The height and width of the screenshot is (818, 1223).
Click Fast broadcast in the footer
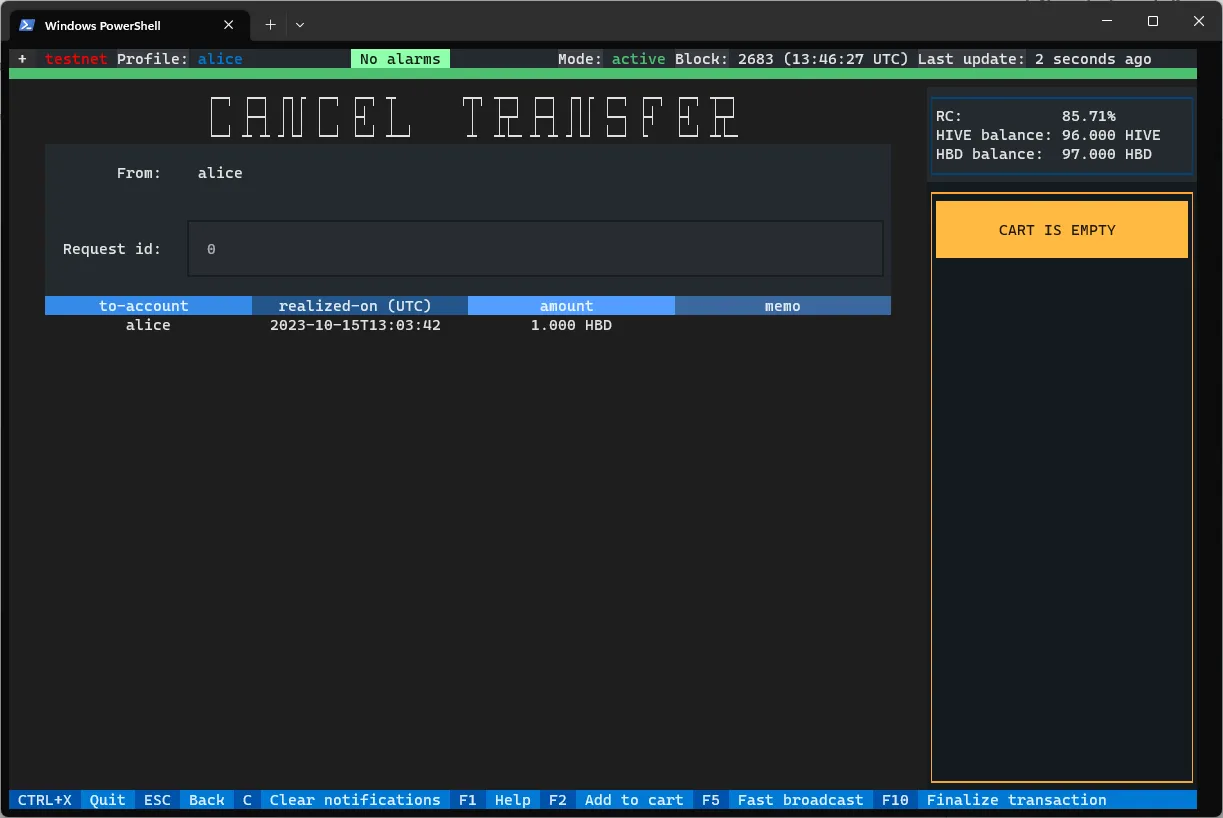pos(800,800)
